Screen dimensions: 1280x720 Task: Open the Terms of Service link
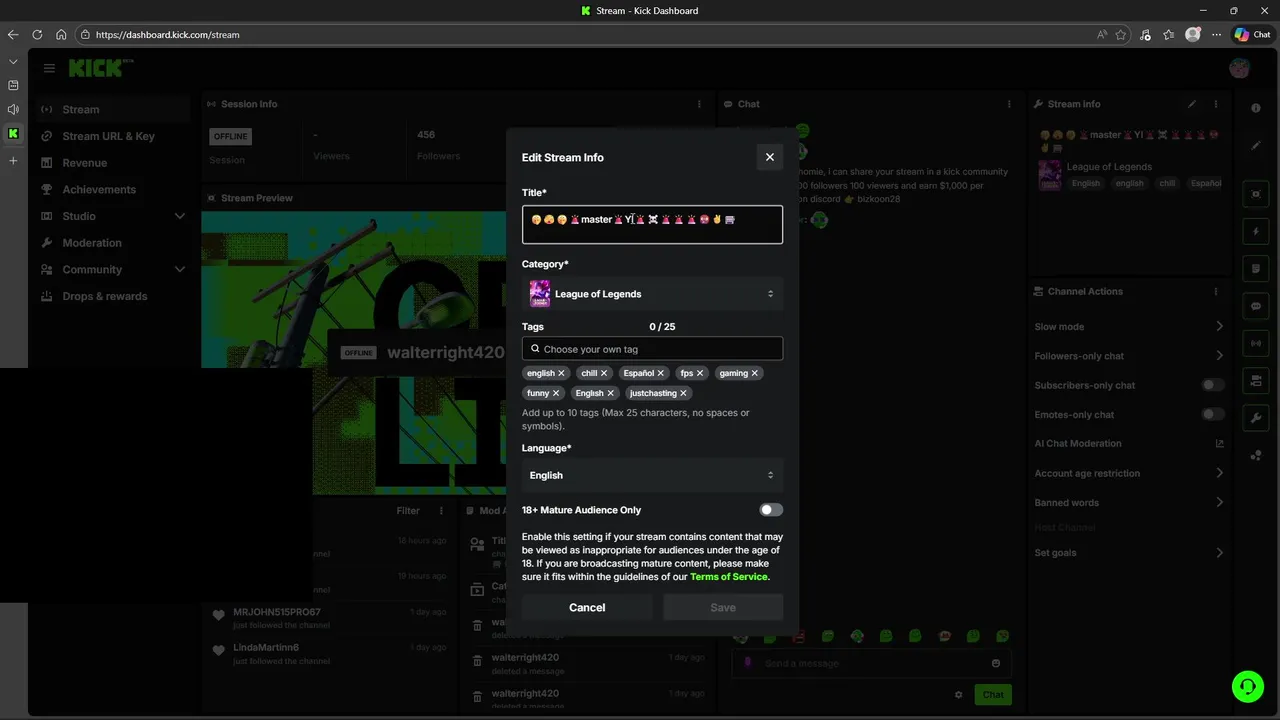(729, 576)
